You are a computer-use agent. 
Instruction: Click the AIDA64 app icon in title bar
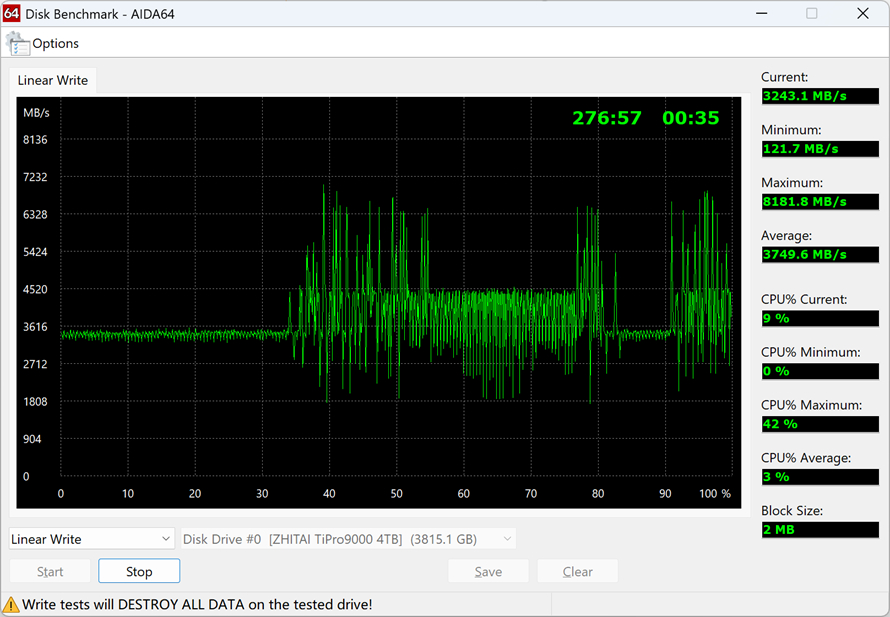[11, 13]
